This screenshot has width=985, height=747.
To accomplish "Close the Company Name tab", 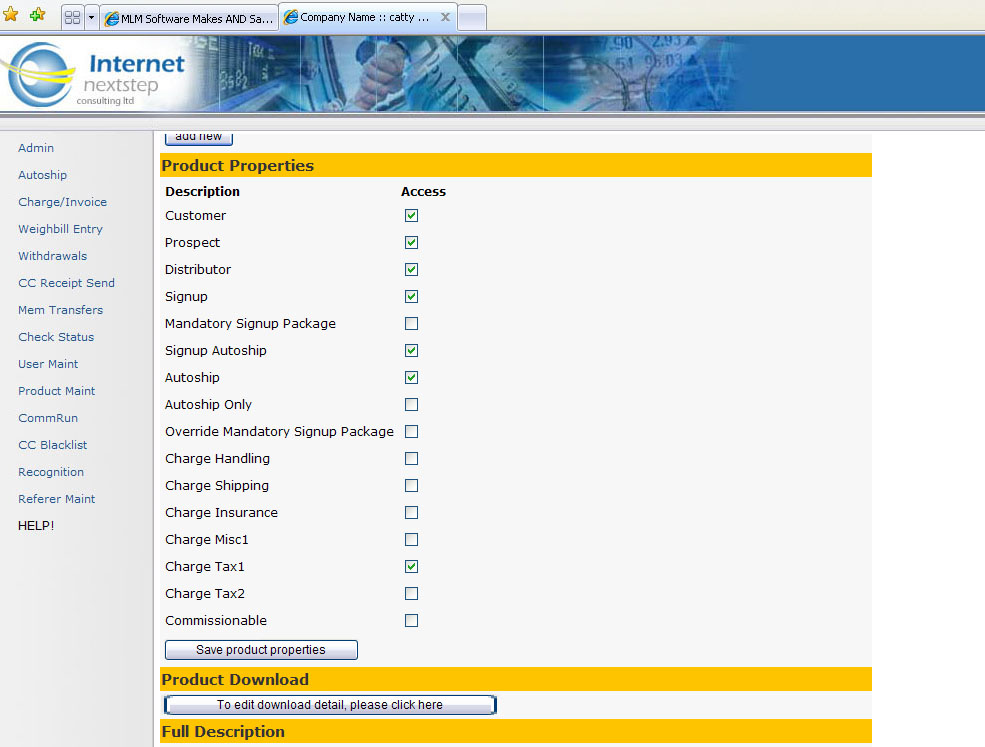I will pos(445,17).
